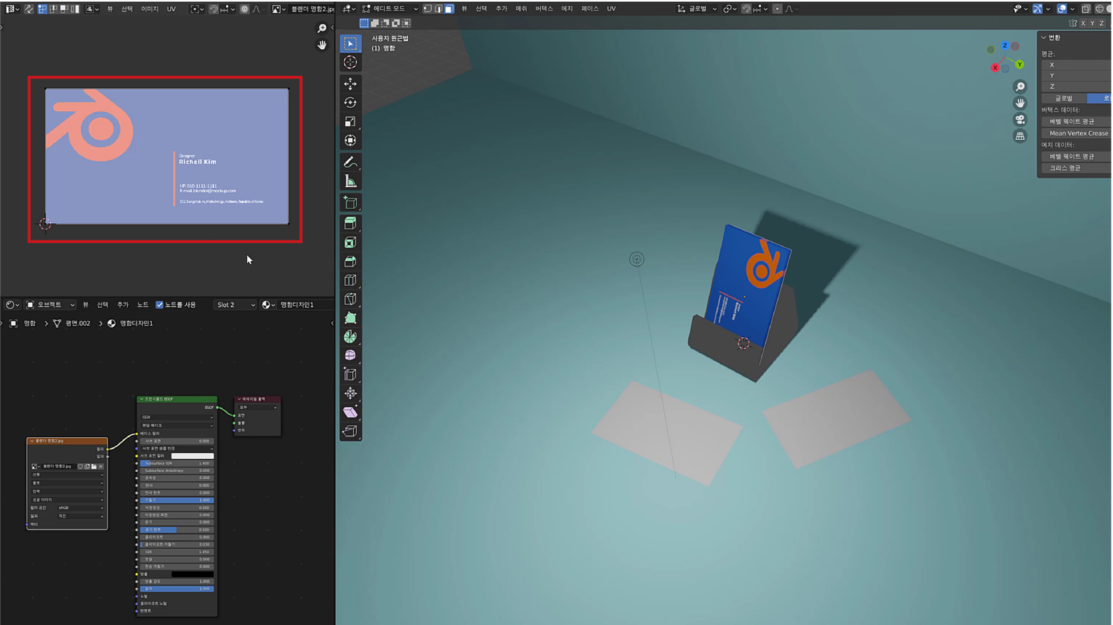Screen dimensions: 1113x625
Task: Select the Cursor tool in viewport toolbar
Action: tap(350, 62)
